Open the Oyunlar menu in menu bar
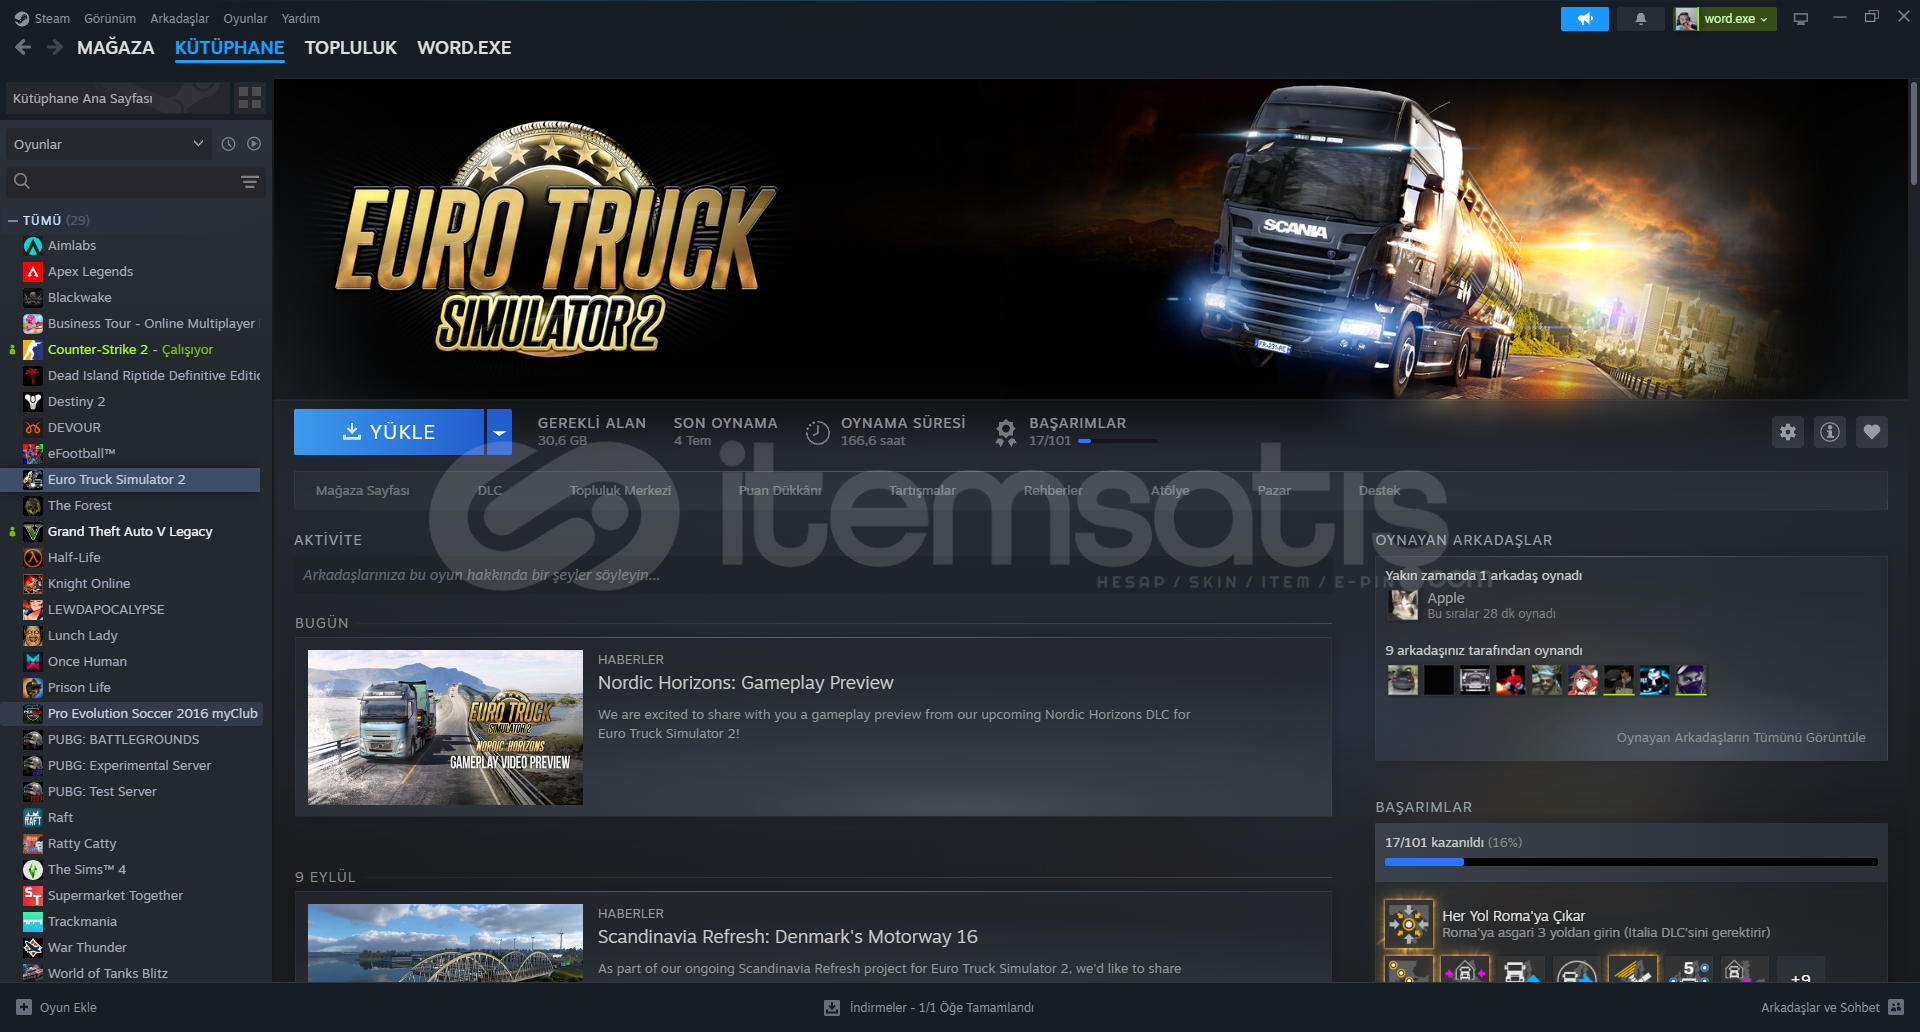 (245, 18)
